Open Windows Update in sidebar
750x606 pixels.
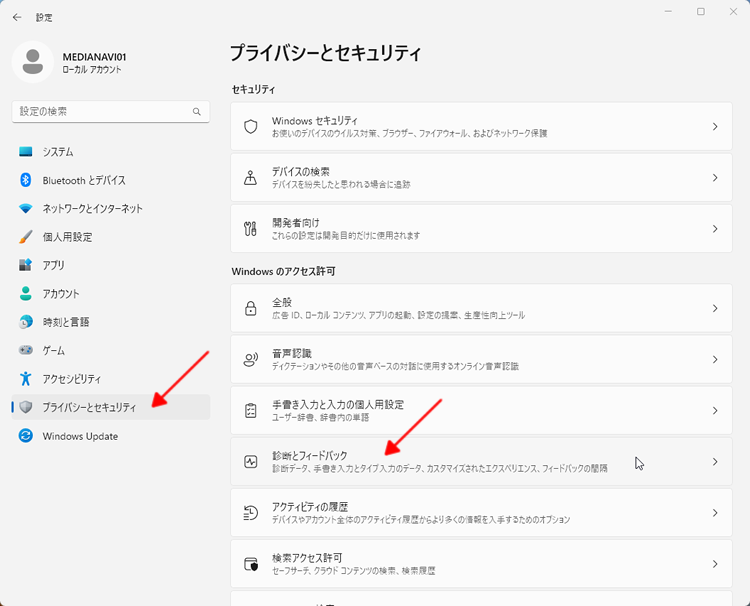coord(110,436)
